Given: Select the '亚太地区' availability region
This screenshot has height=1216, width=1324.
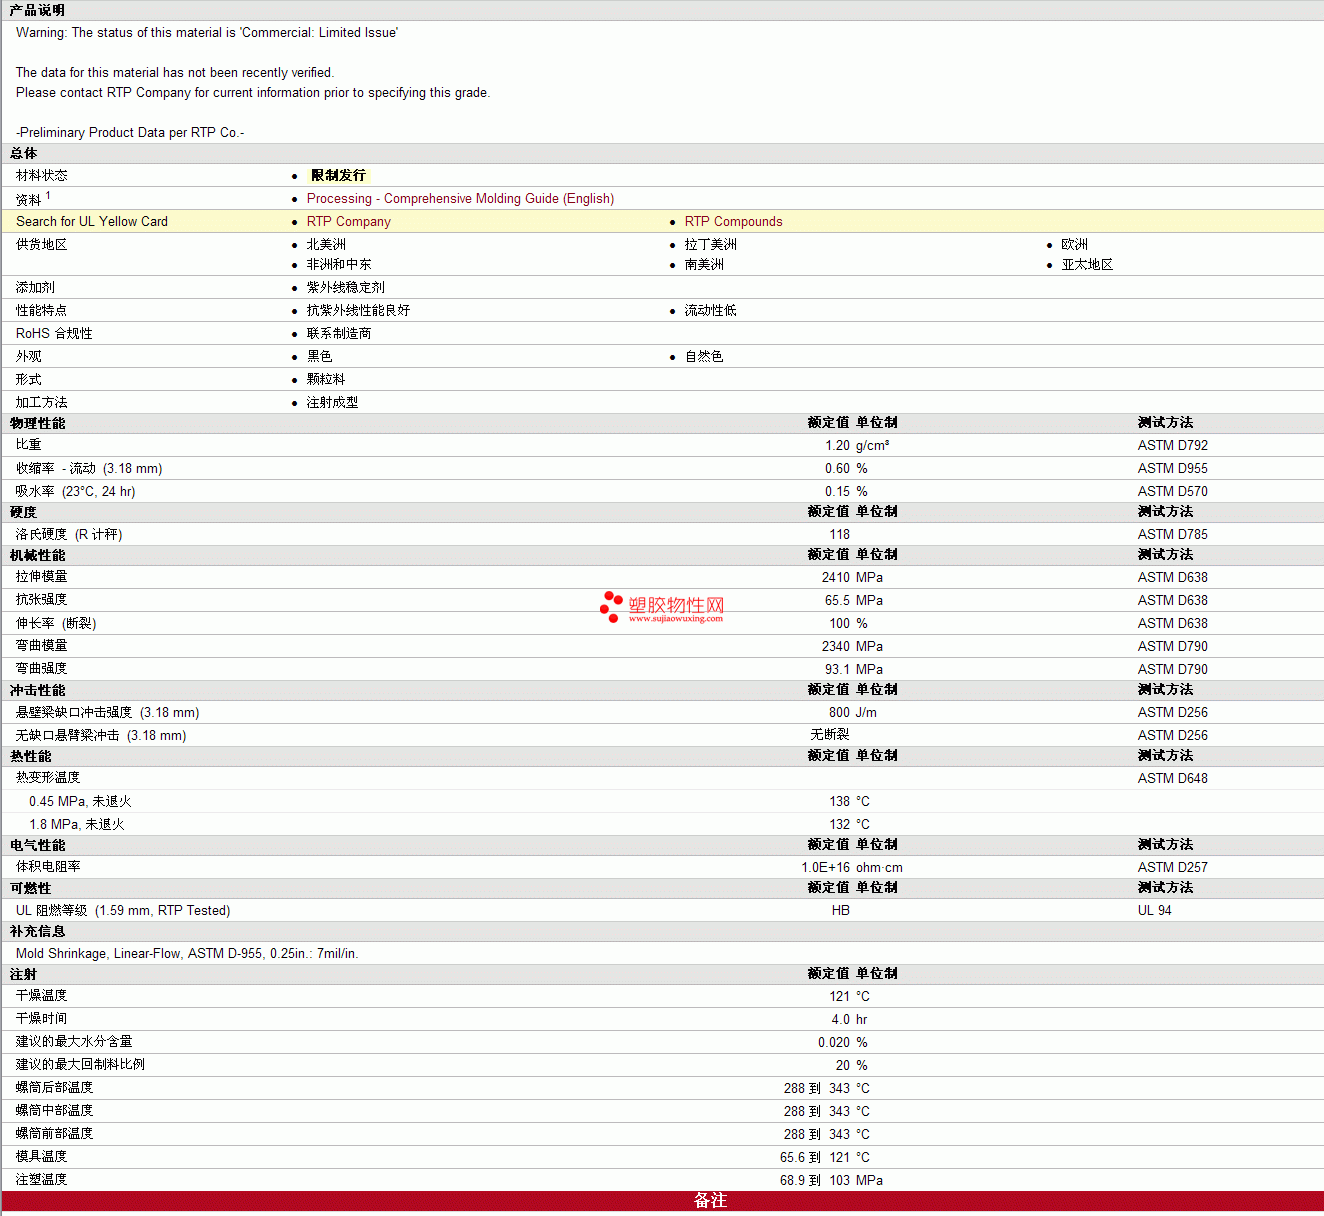Looking at the screenshot, I should click(1088, 265).
